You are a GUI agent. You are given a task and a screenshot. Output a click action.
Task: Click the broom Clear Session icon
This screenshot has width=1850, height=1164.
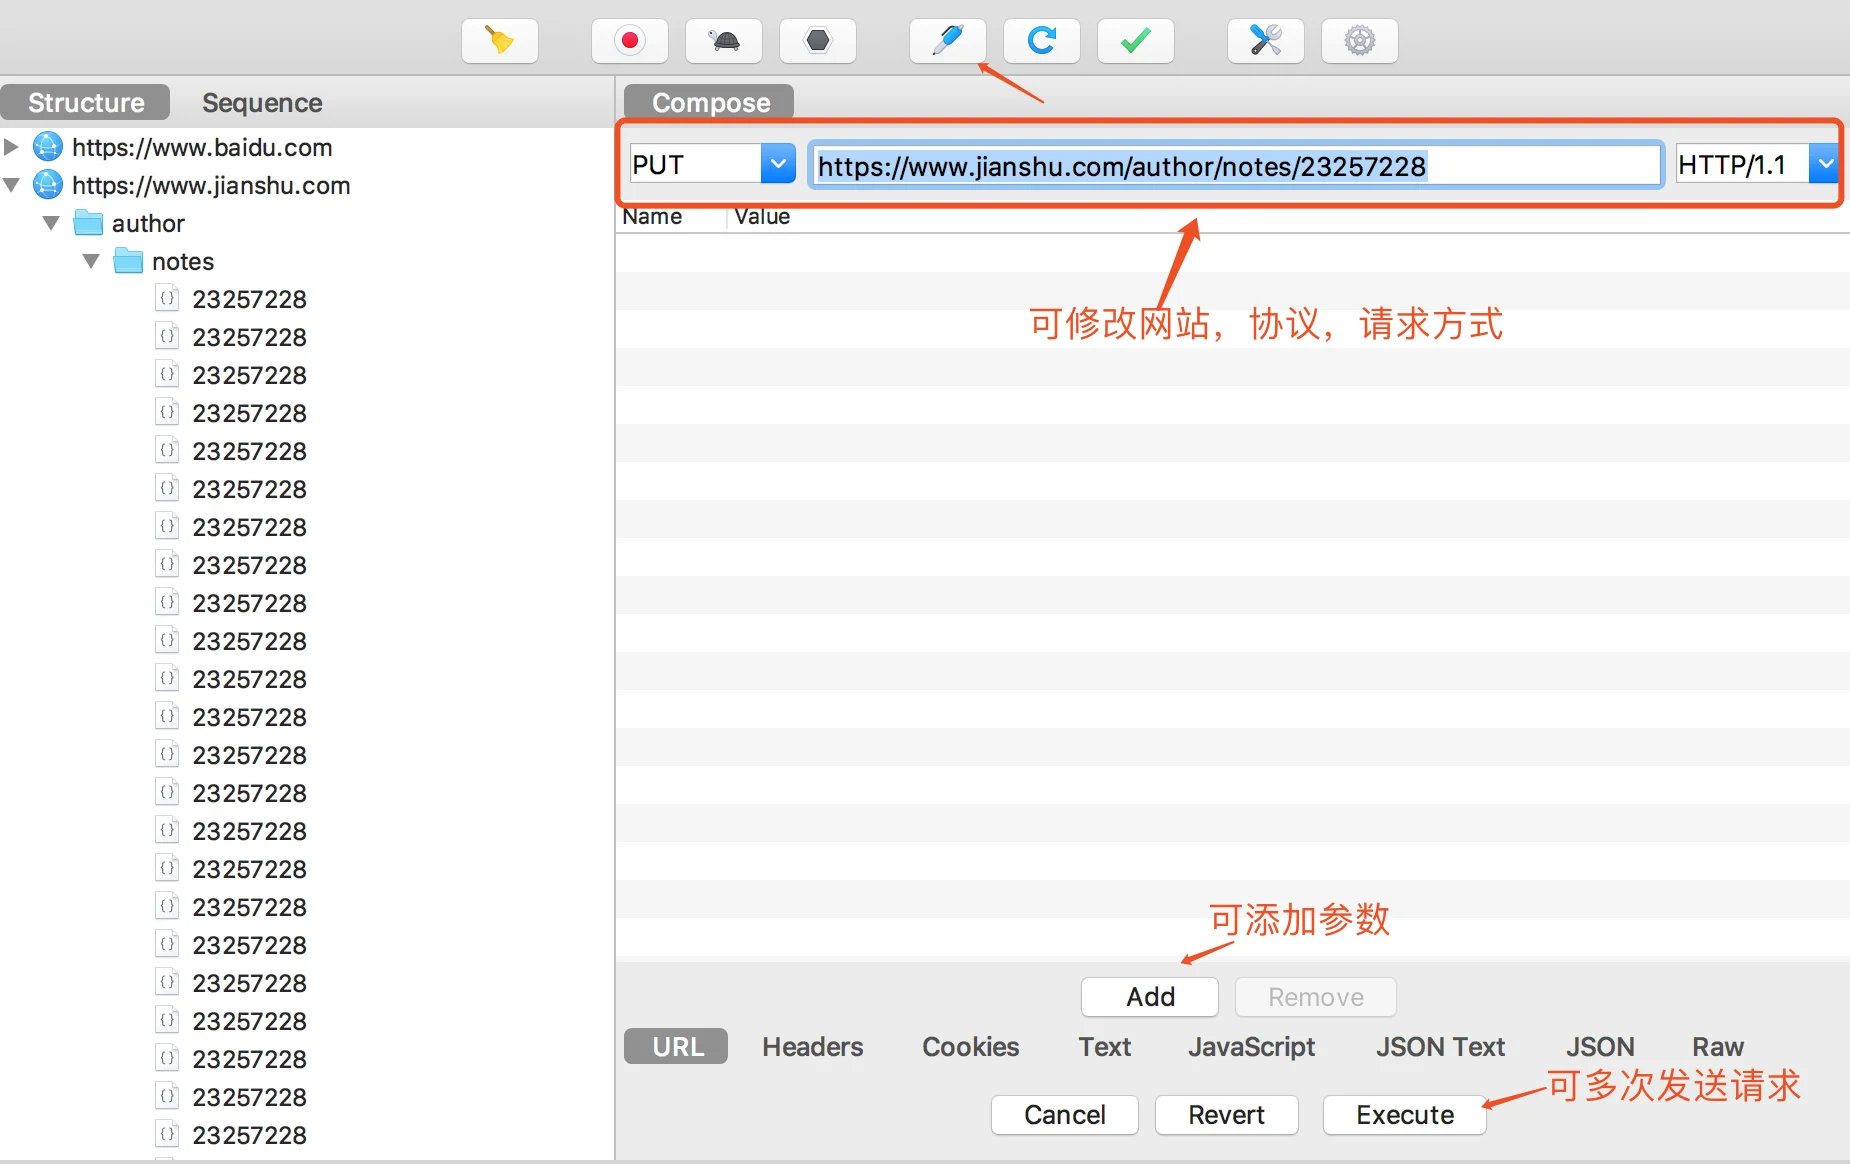tap(500, 41)
